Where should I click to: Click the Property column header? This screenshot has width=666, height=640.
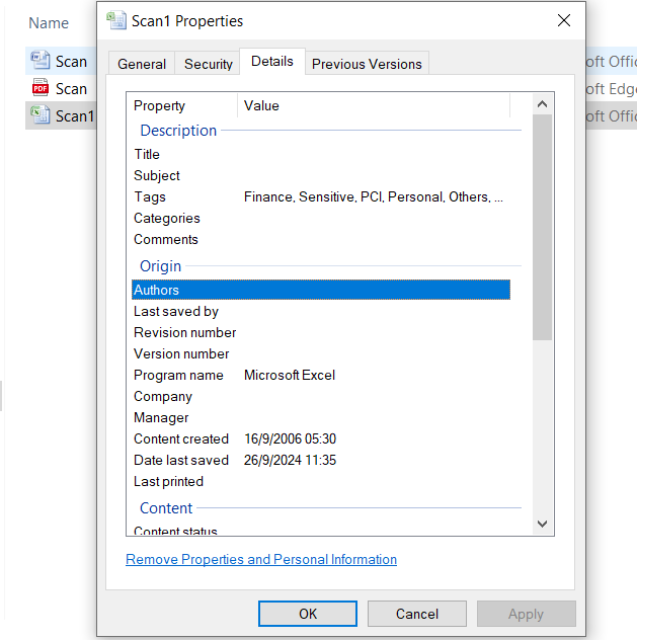(160, 106)
